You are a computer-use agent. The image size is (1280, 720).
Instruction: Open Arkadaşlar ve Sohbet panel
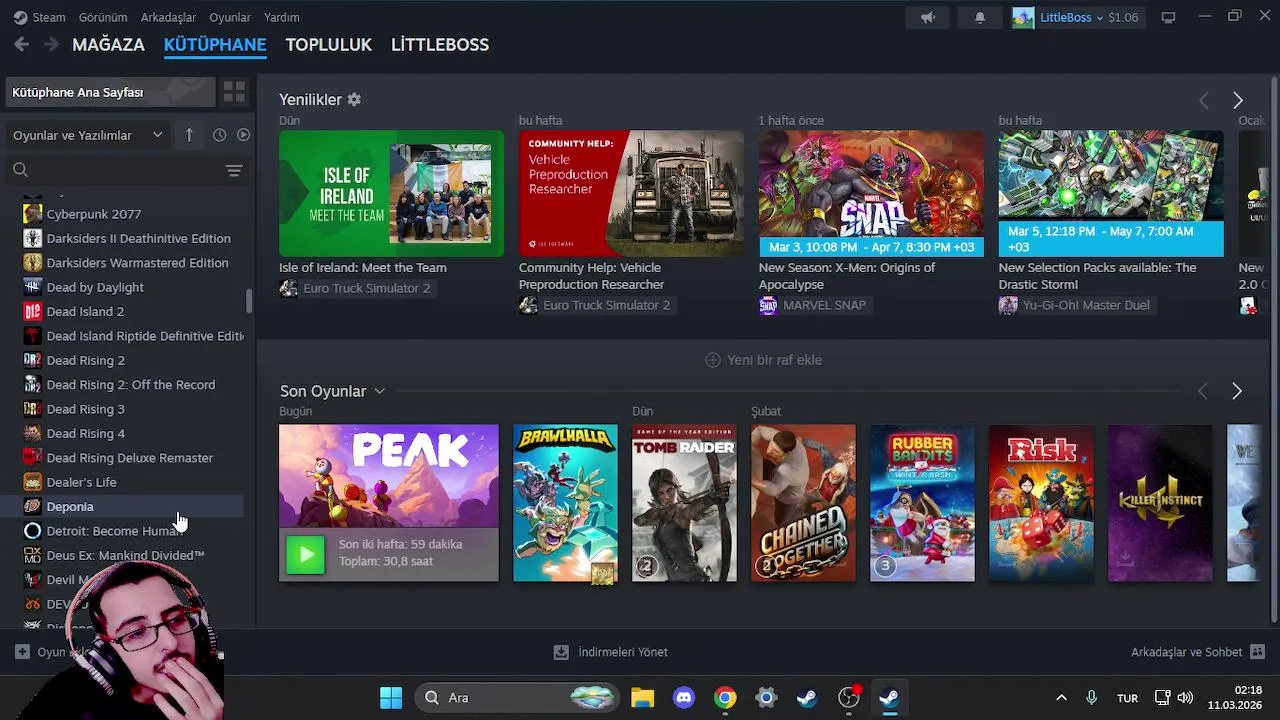[x=1198, y=652]
